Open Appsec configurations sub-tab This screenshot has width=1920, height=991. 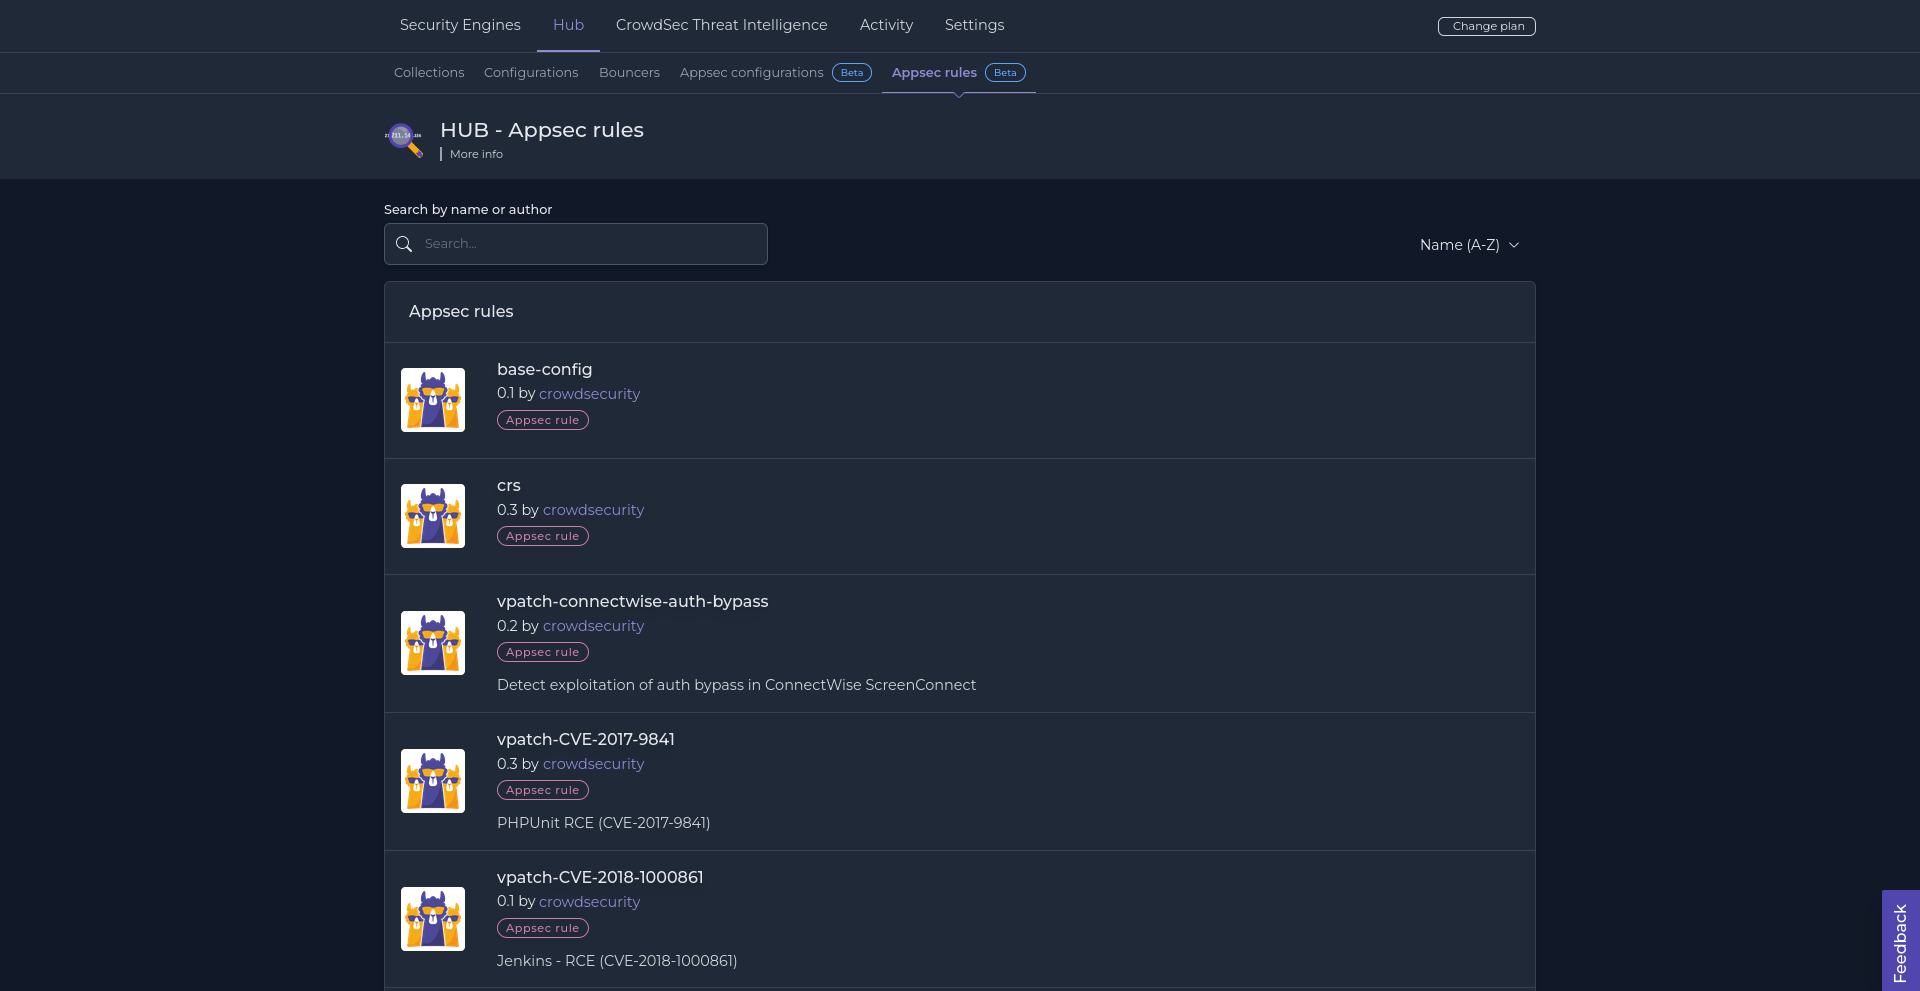[751, 73]
